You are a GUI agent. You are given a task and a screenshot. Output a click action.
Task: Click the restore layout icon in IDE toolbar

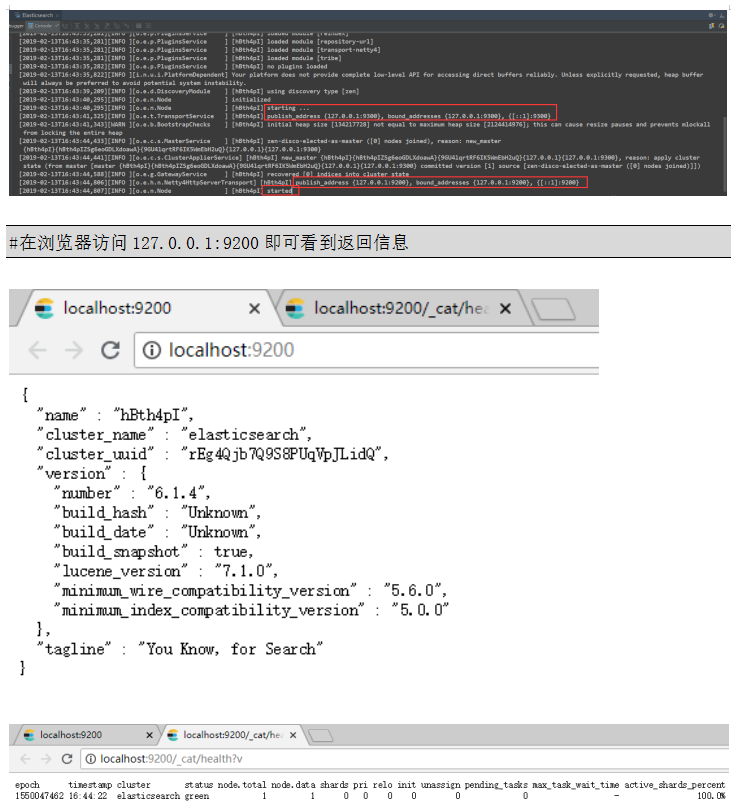coord(711,26)
